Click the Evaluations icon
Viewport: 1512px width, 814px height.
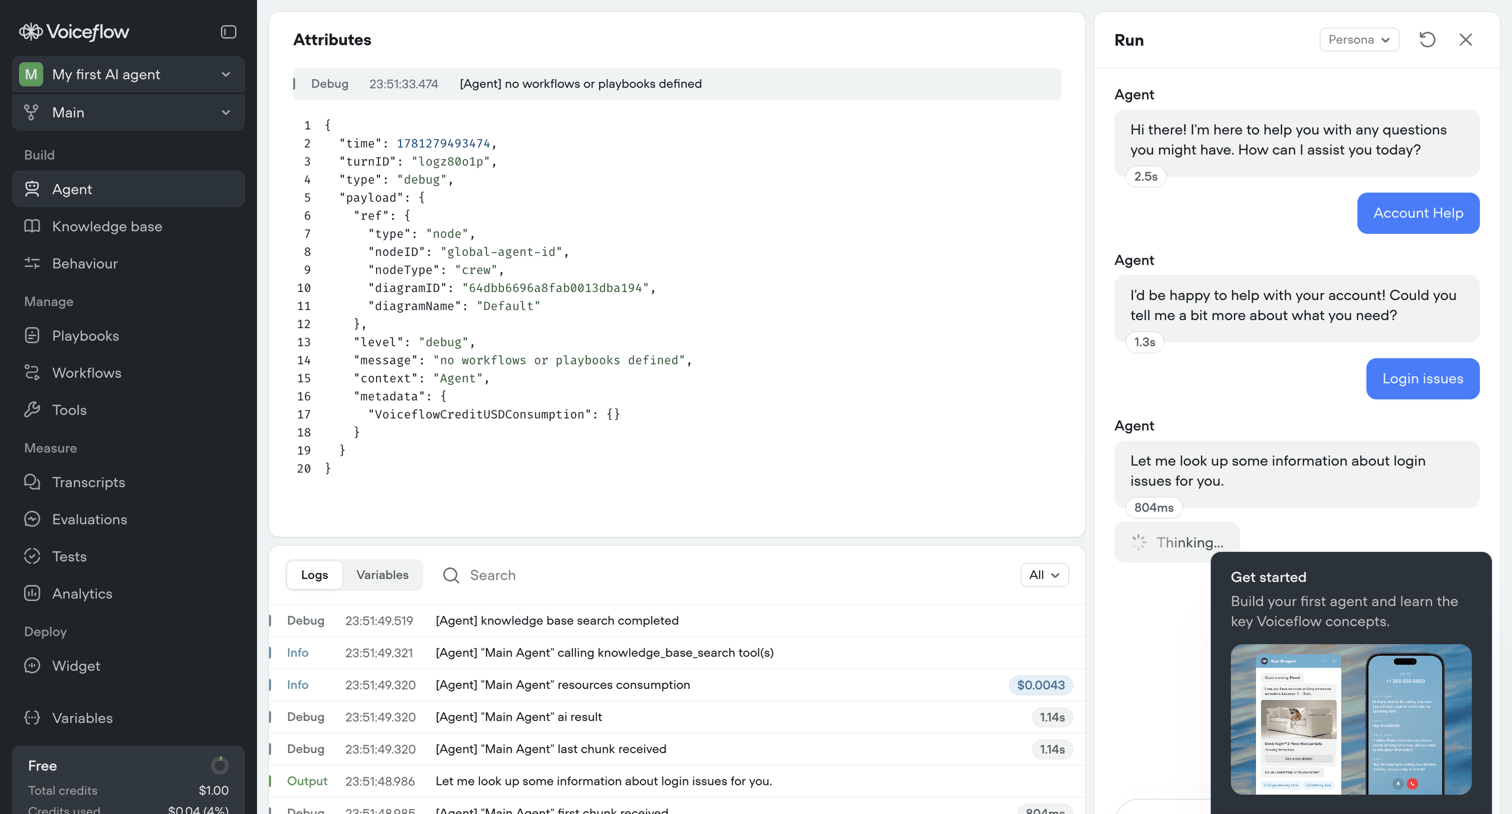point(32,519)
